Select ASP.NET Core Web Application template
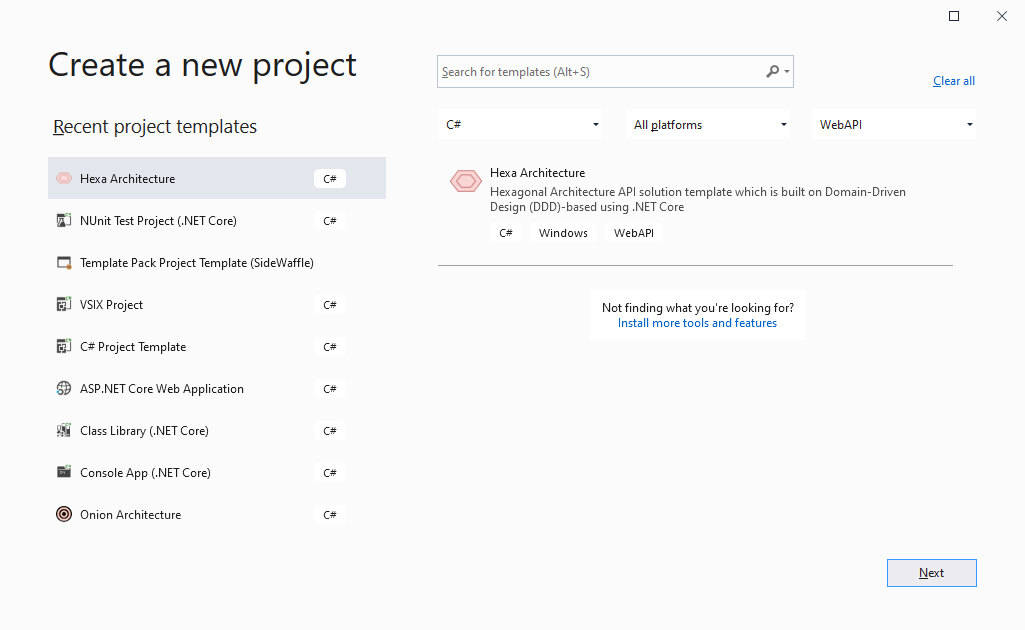Screen dimensions: 1025x630 (x=217, y=388)
